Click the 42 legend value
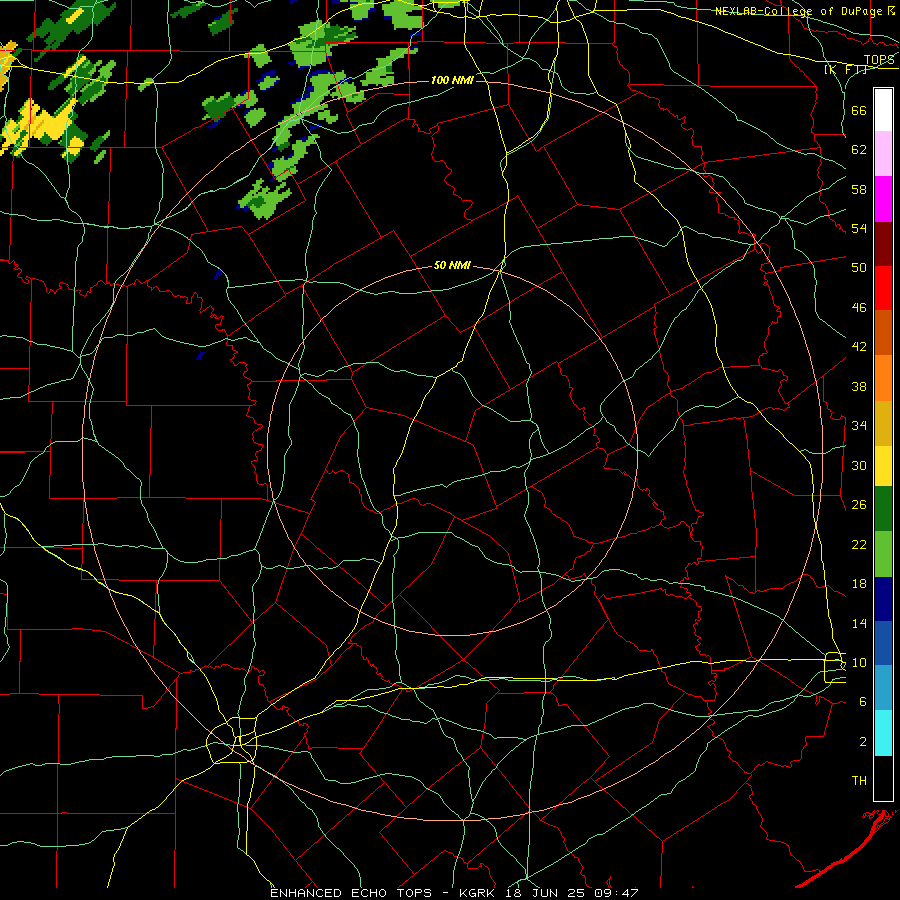900x900 pixels. pyautogui.click(x=859, y=347)
